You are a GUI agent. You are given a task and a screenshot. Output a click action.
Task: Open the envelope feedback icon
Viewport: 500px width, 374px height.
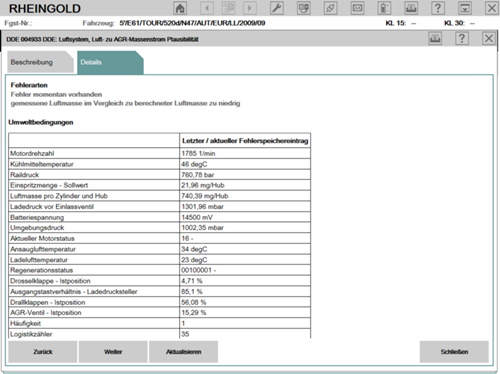point(357,8)
